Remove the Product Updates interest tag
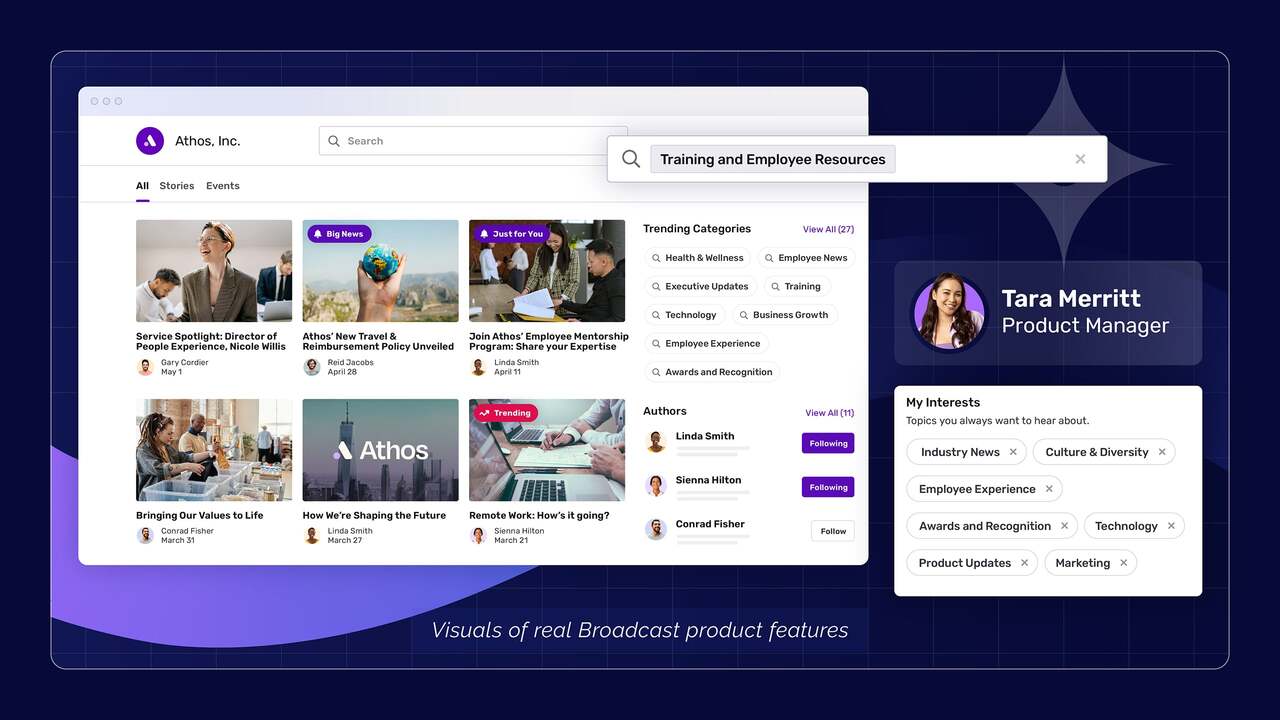The image size is (1280, 720). (x=1024, y=563)
